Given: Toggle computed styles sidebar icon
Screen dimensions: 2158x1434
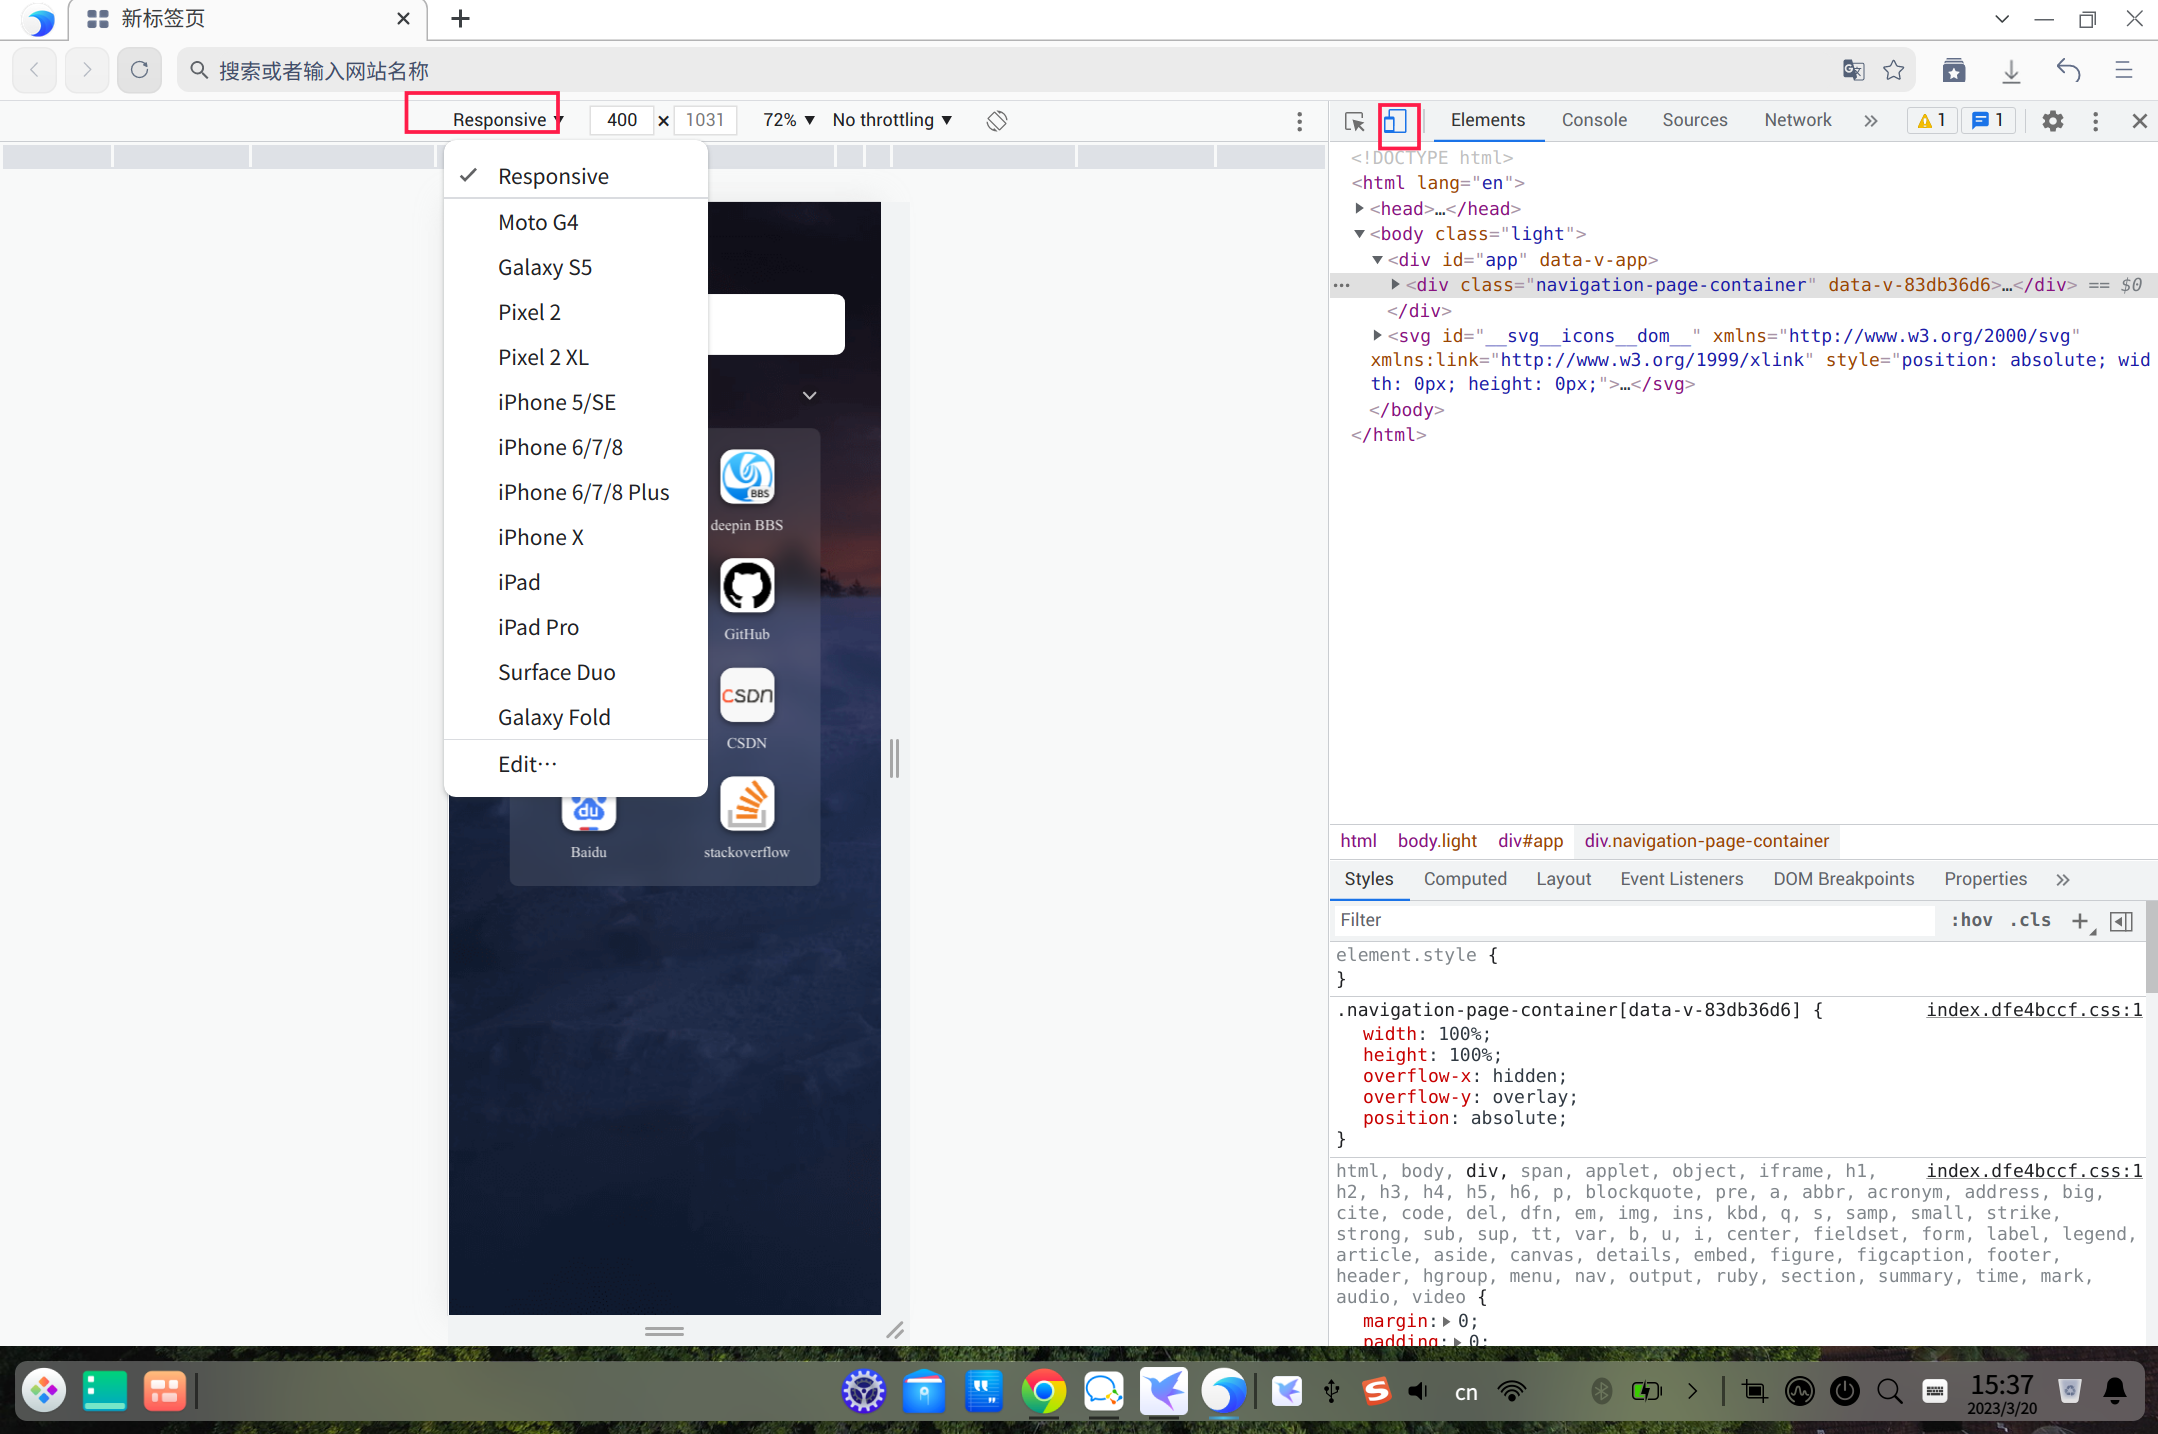Looking at the screenshot, I should click(2121, 921).
